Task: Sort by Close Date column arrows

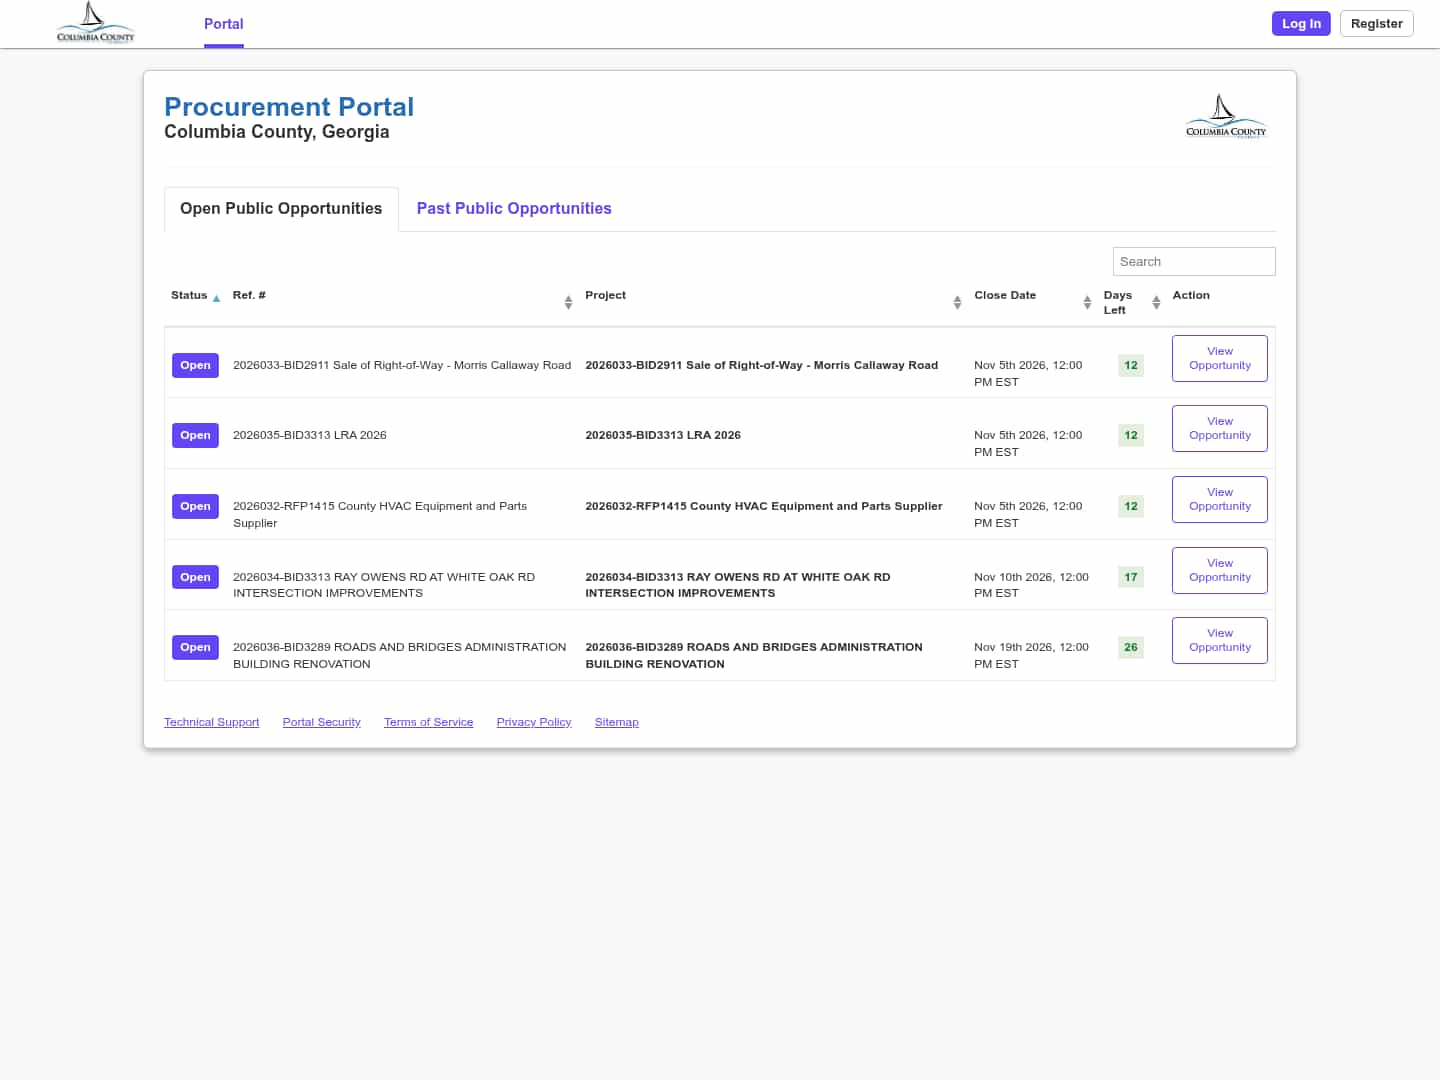Action: click(x=1087, y=302)
